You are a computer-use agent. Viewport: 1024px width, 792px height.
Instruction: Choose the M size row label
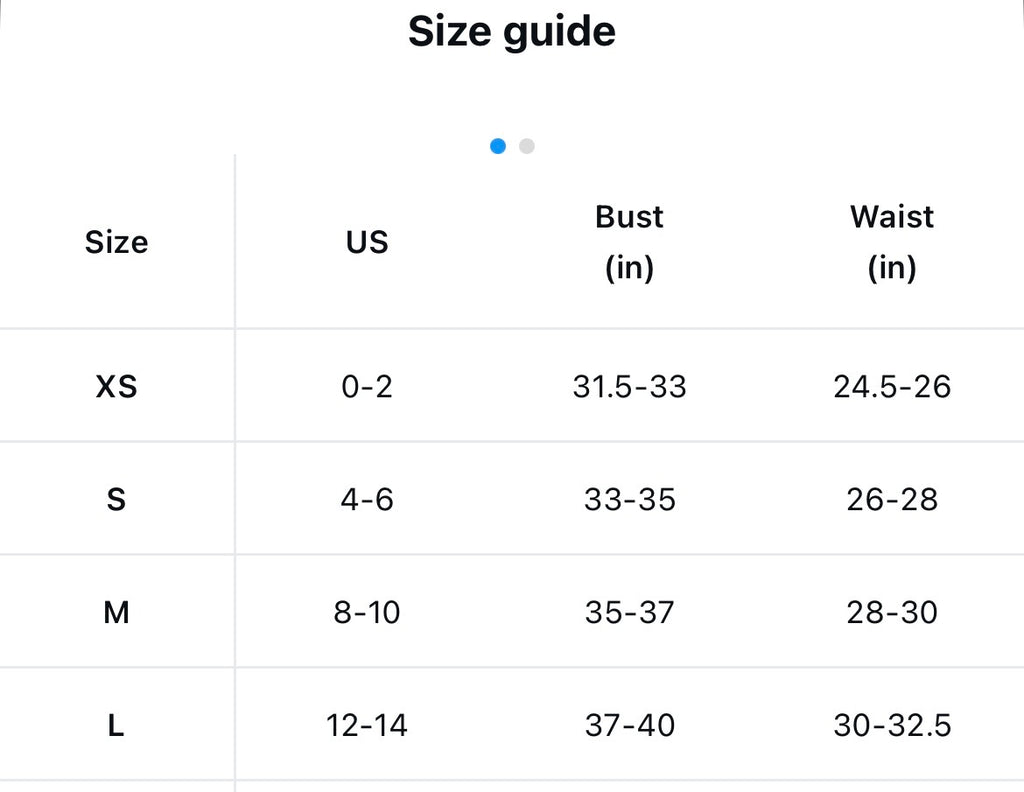(116, 612)
